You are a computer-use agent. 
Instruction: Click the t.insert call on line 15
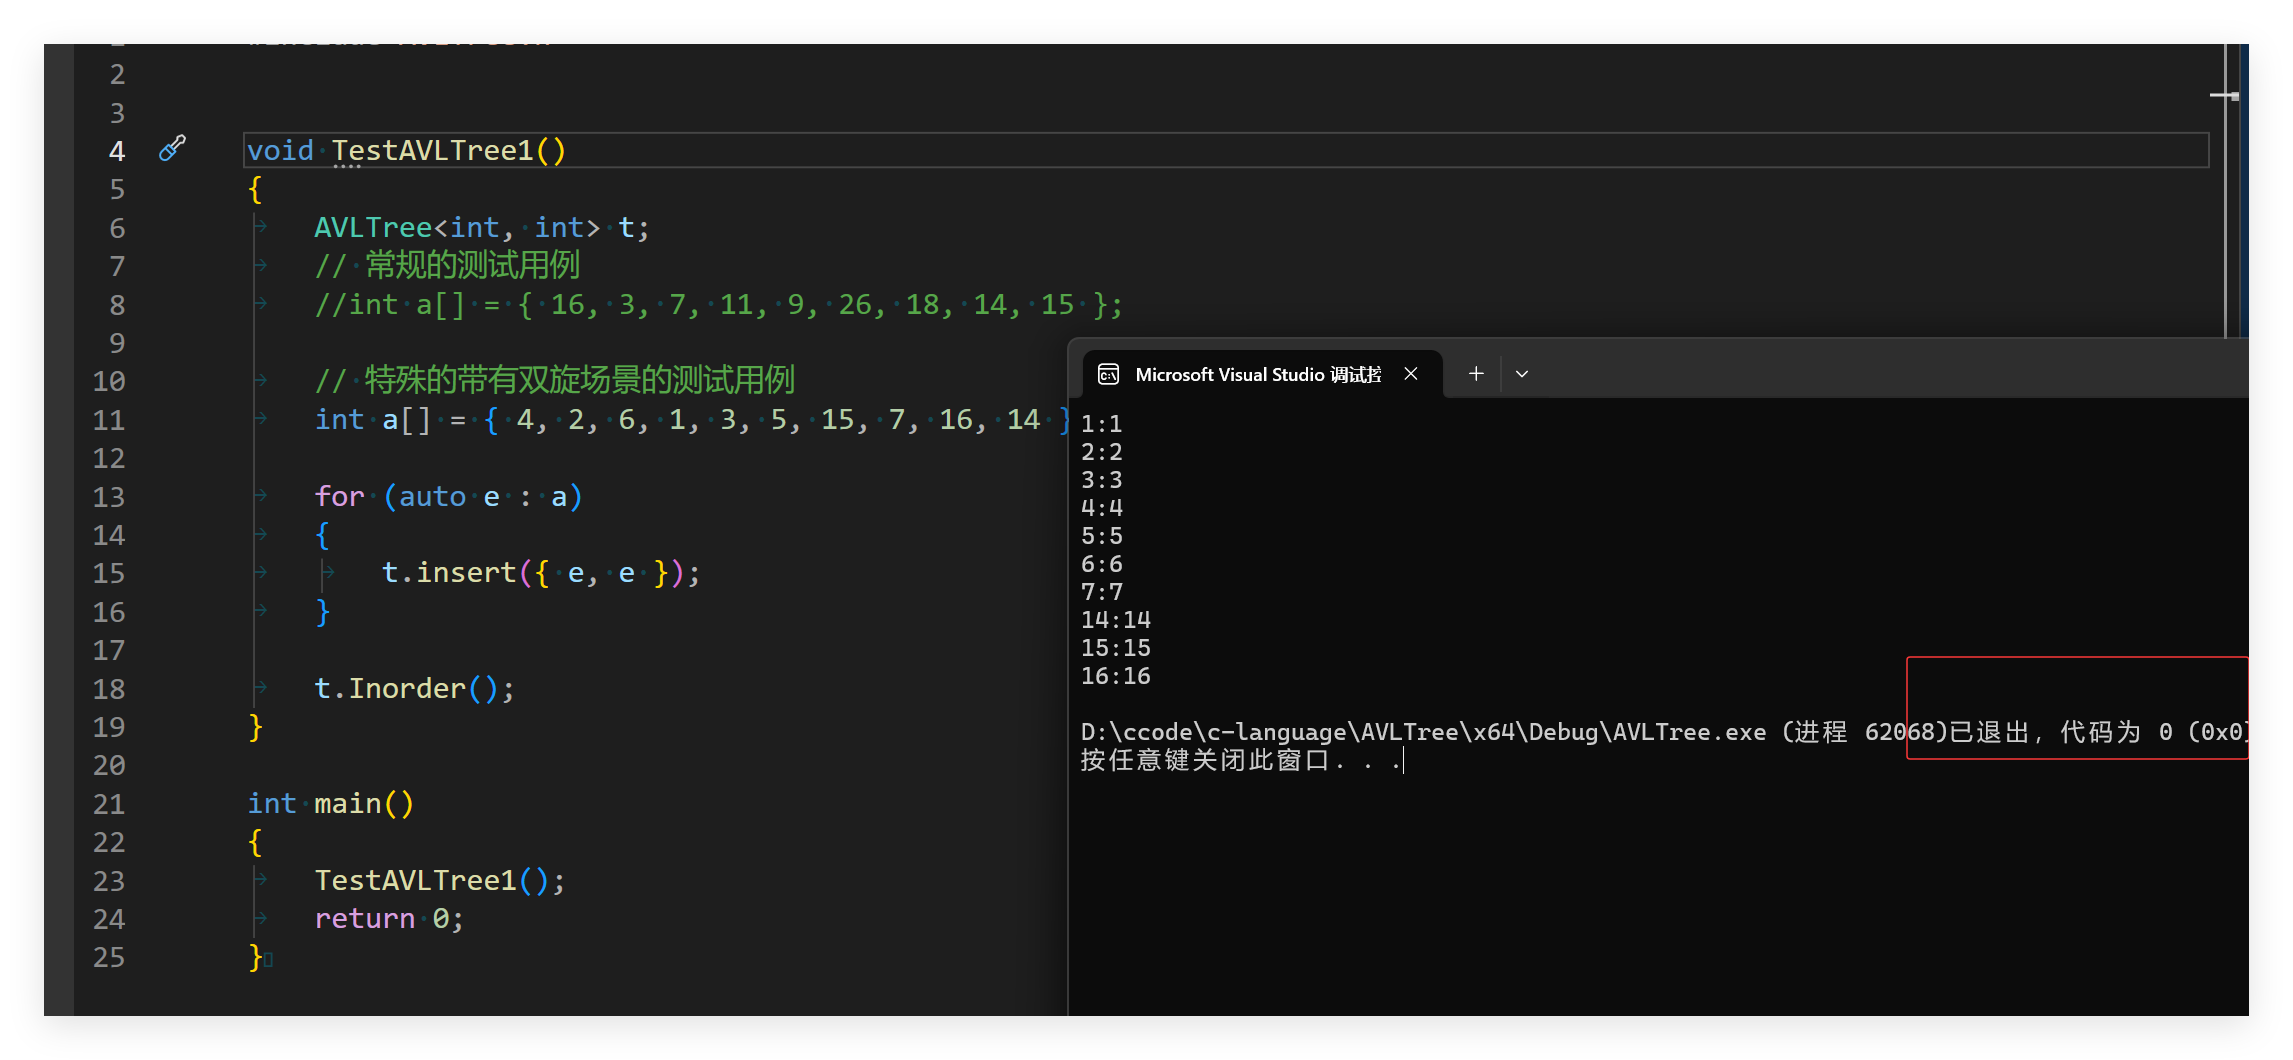click(x=540, y=573)
